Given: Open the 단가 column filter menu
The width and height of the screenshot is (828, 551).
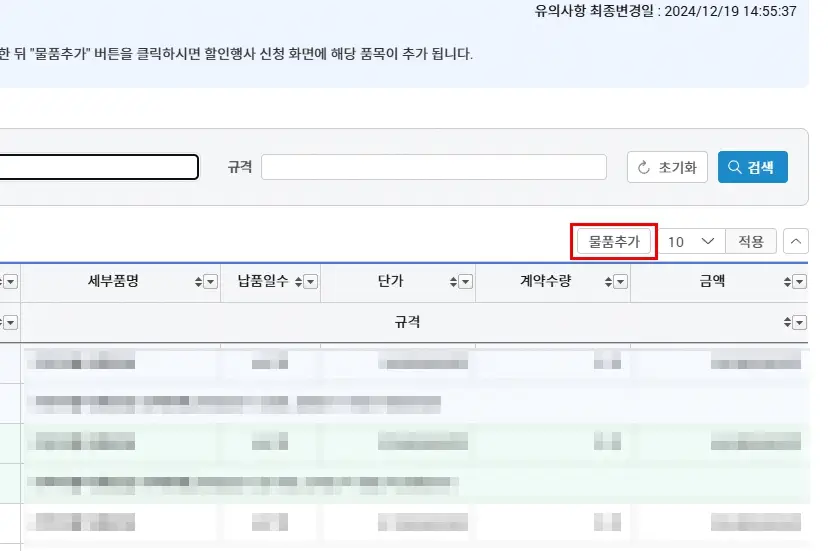Looking at the screenshot, I should (467, 283).
